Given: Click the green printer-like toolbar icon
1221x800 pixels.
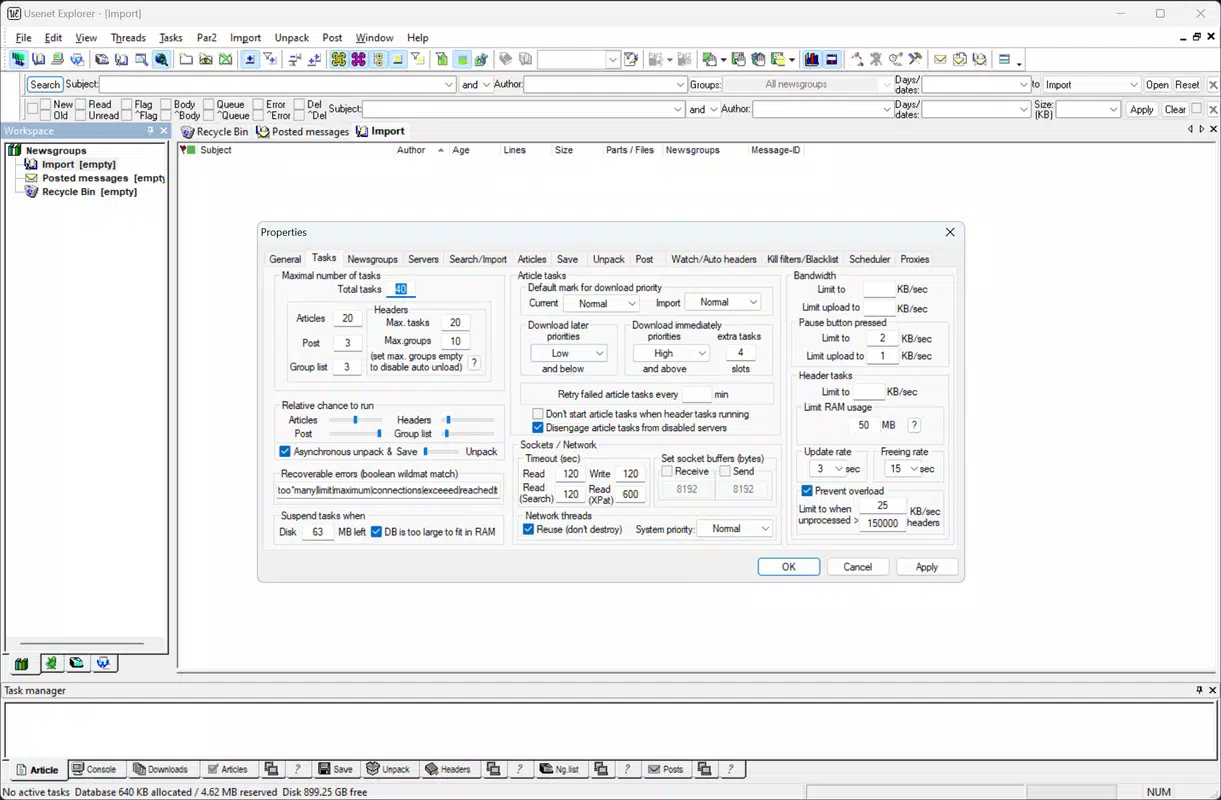Looking at the screenshot, I should 58,60.
